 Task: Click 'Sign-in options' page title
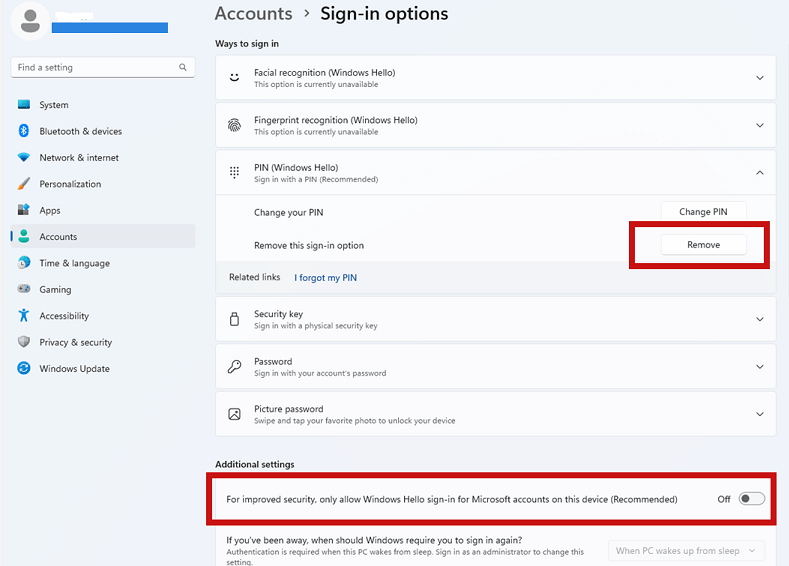pos(384,14)
